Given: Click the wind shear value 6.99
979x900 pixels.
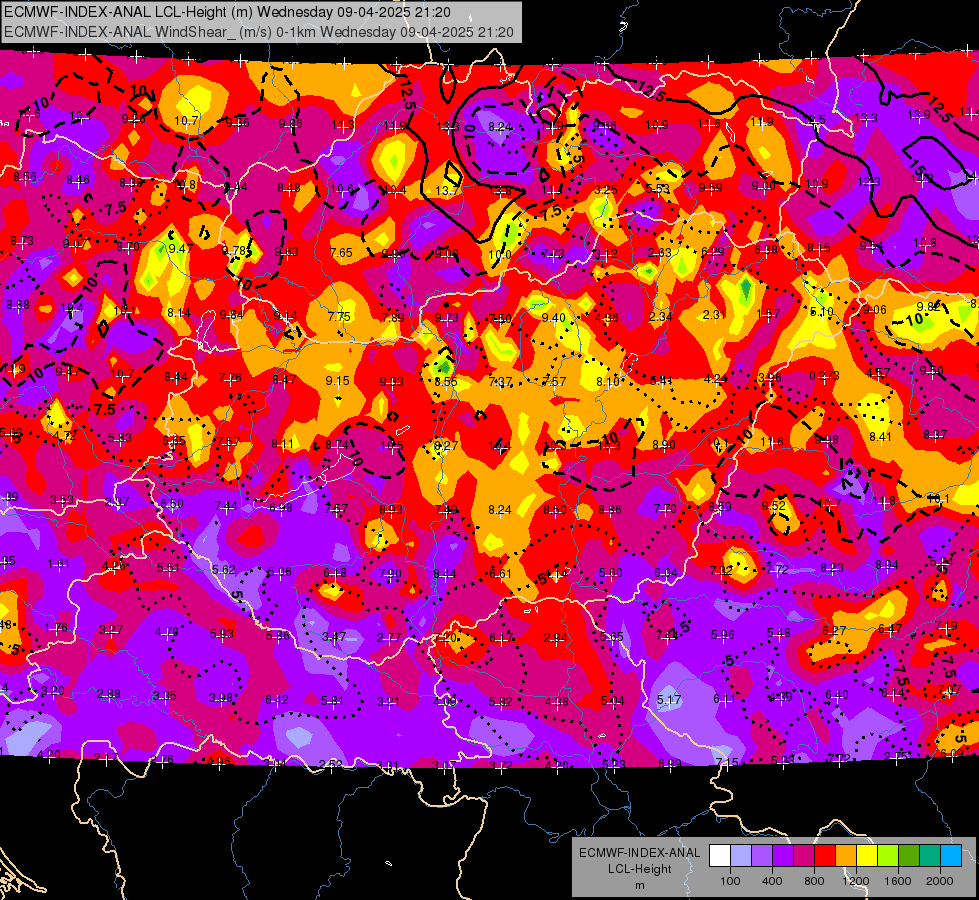Looking at the screenshot, I should click(670, 763).
